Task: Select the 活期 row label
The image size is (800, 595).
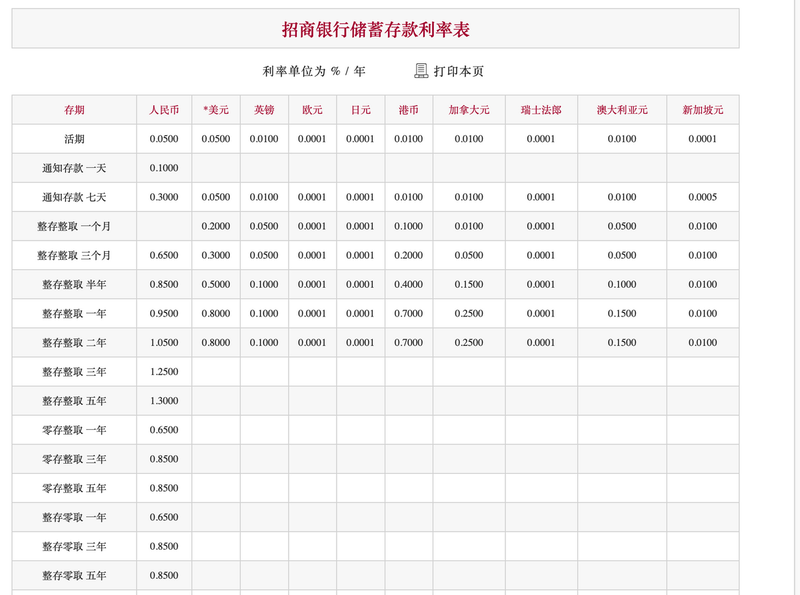Action: [x=74, y=139]
